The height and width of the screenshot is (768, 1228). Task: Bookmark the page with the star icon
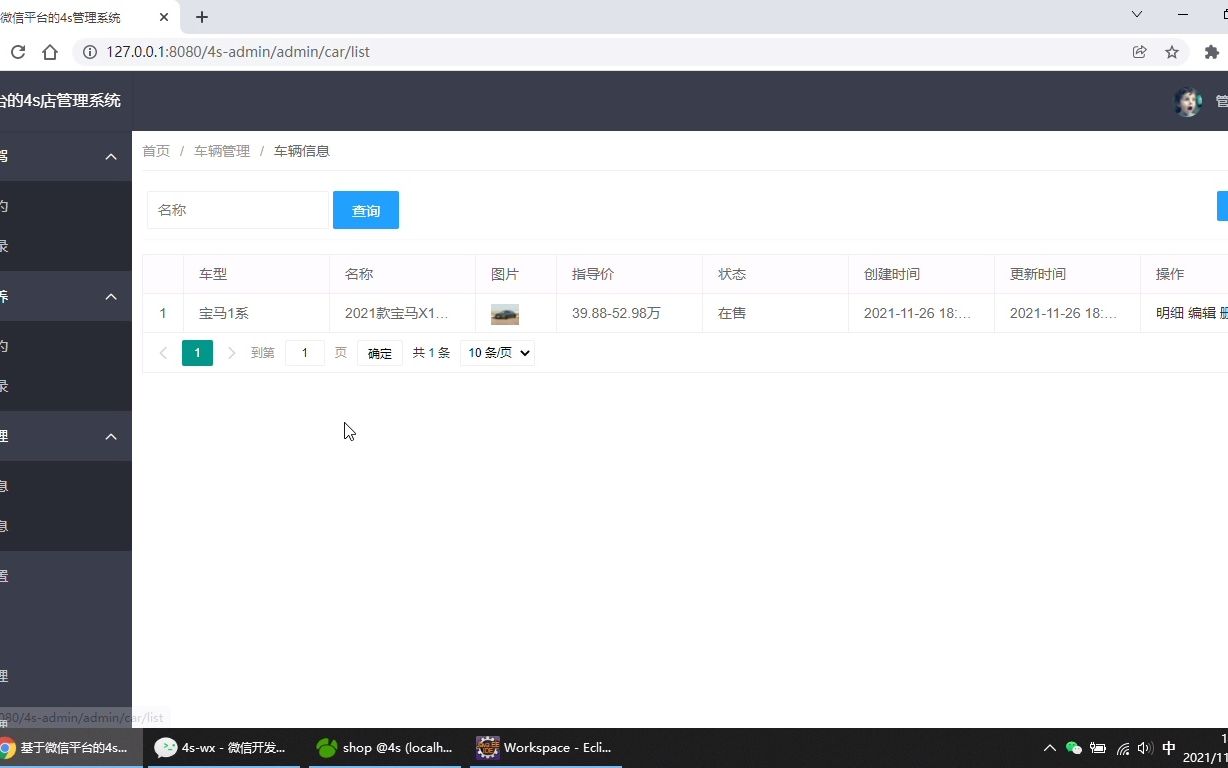tap(1172, 52)
